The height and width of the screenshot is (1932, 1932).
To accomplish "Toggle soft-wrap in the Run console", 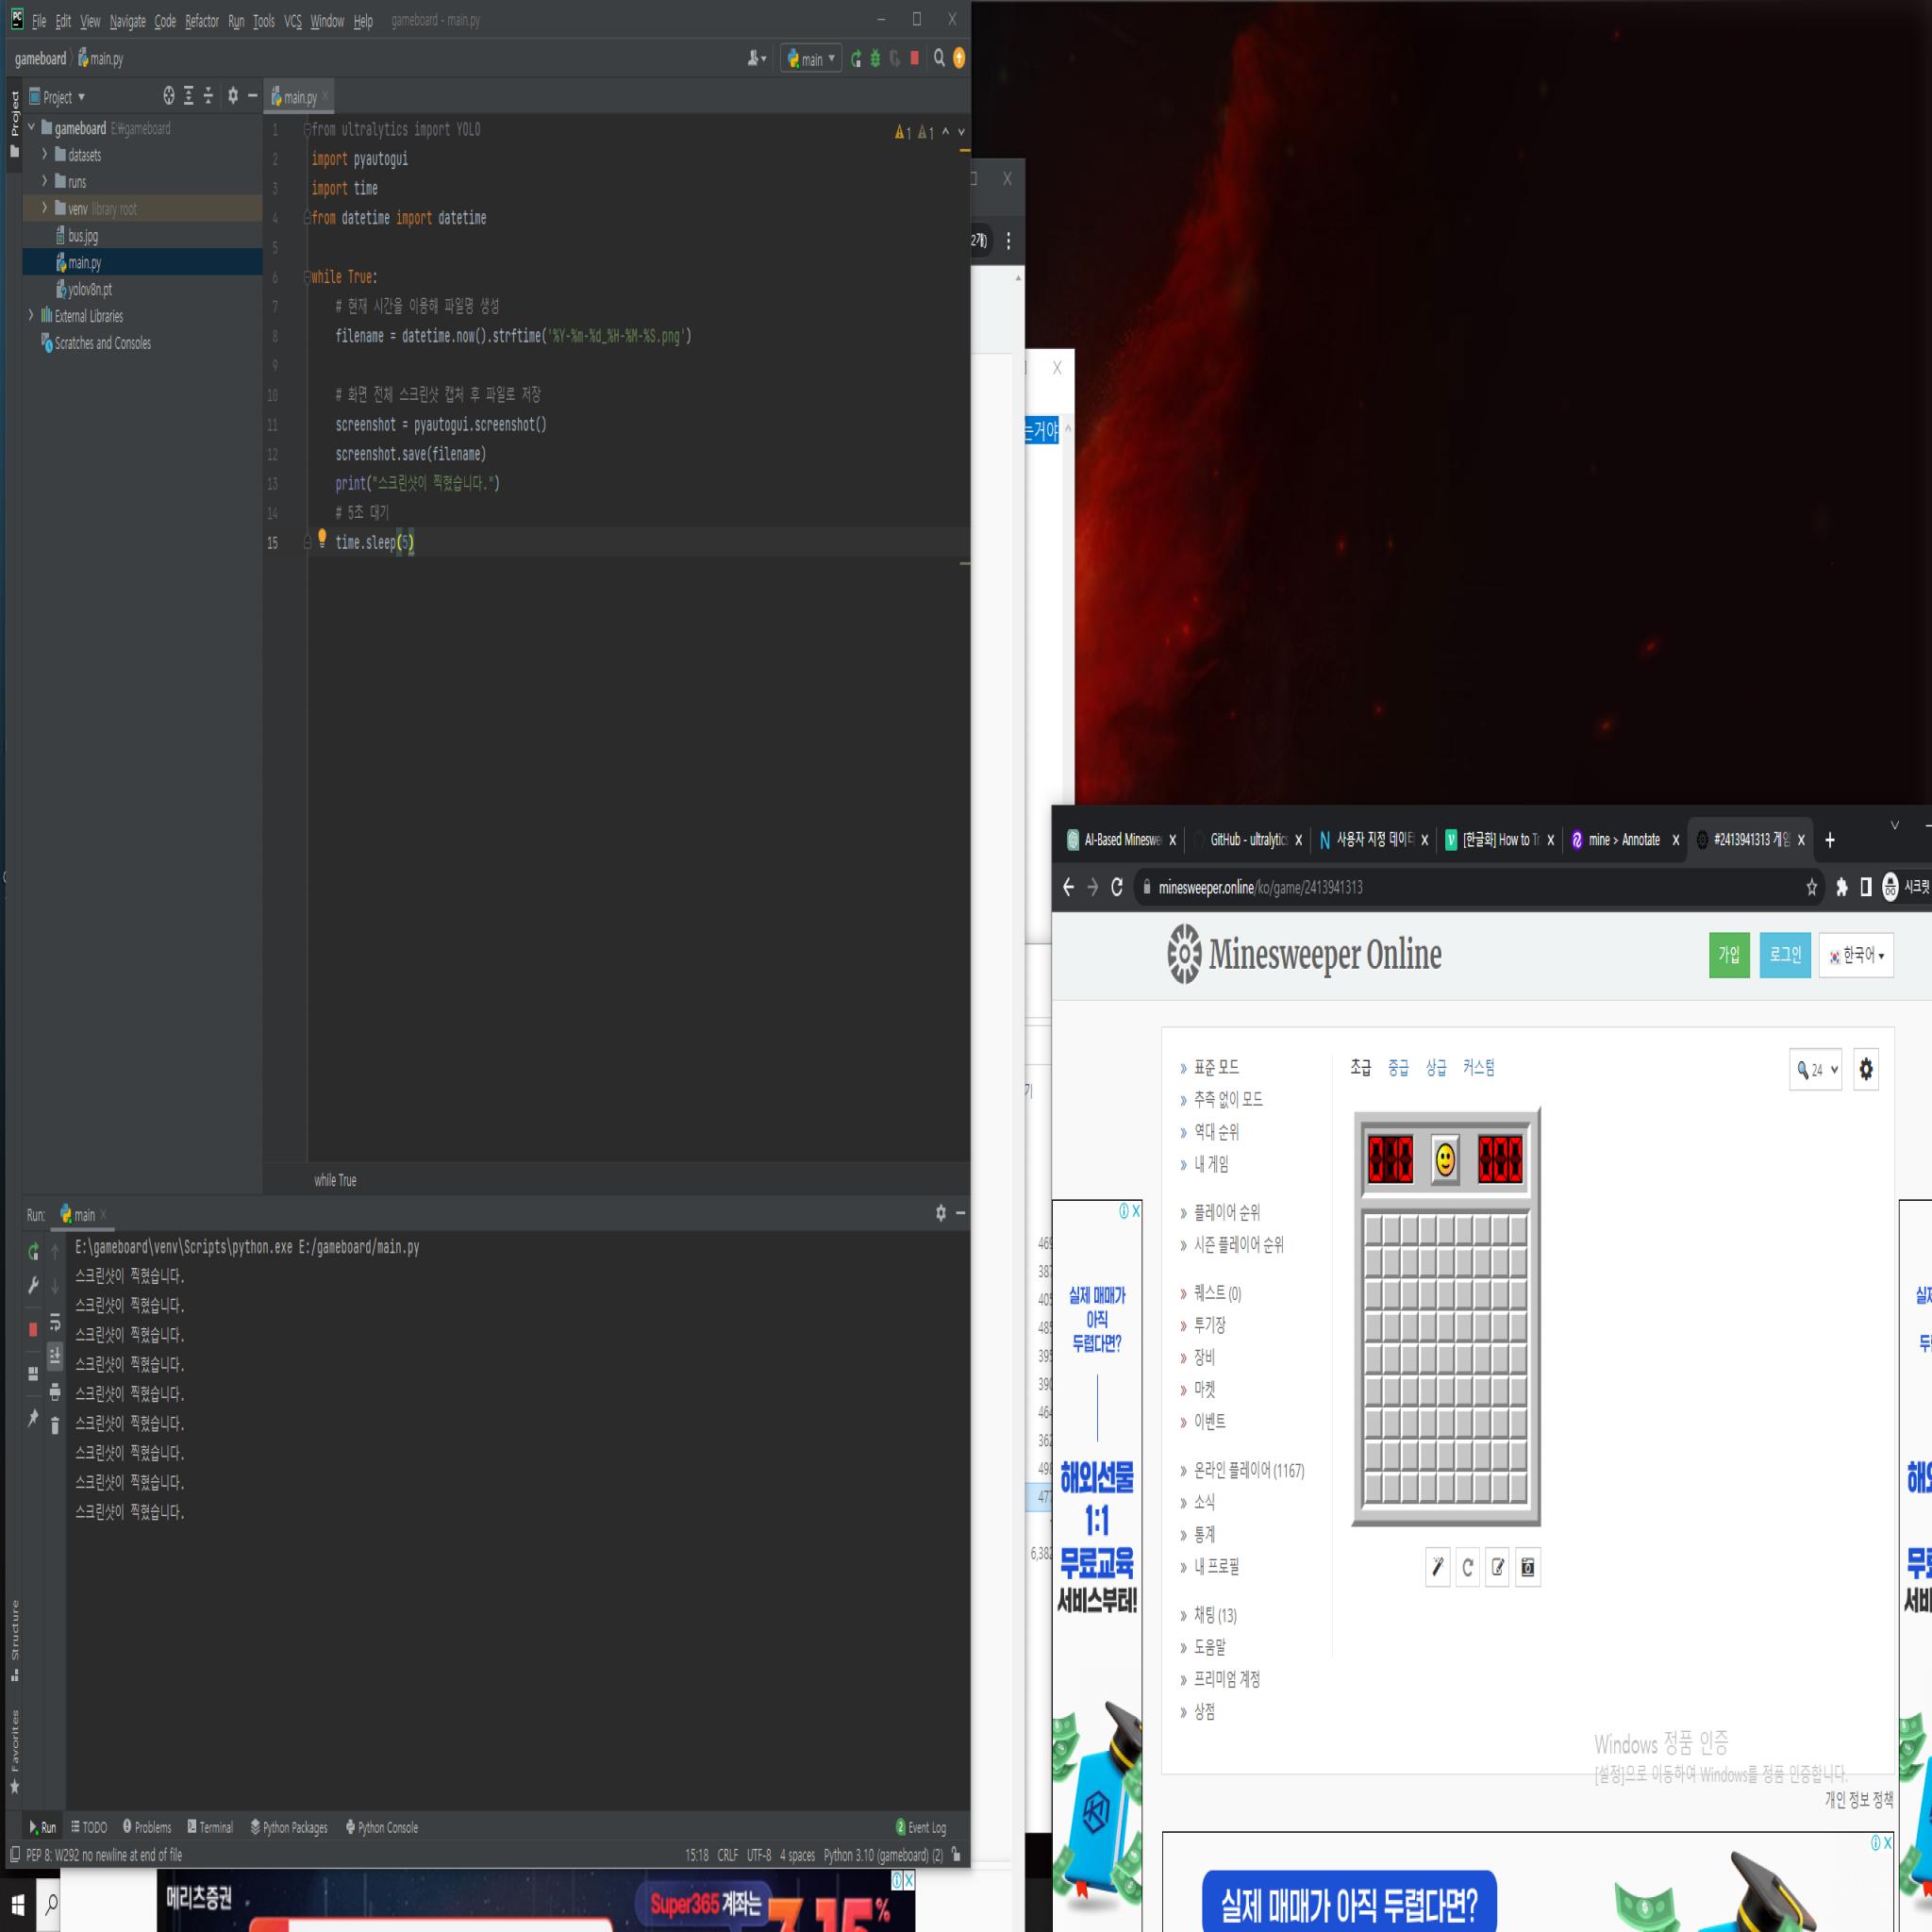I will [55, 1323].
